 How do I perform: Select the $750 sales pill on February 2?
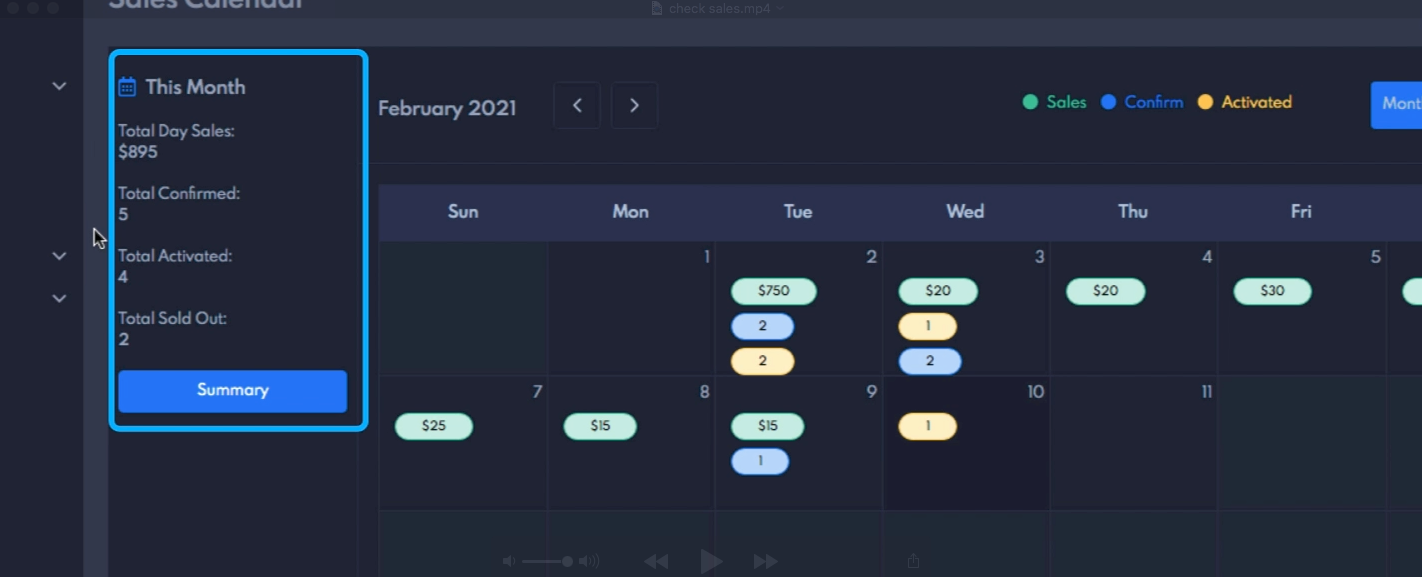click(x=774, y=291)
